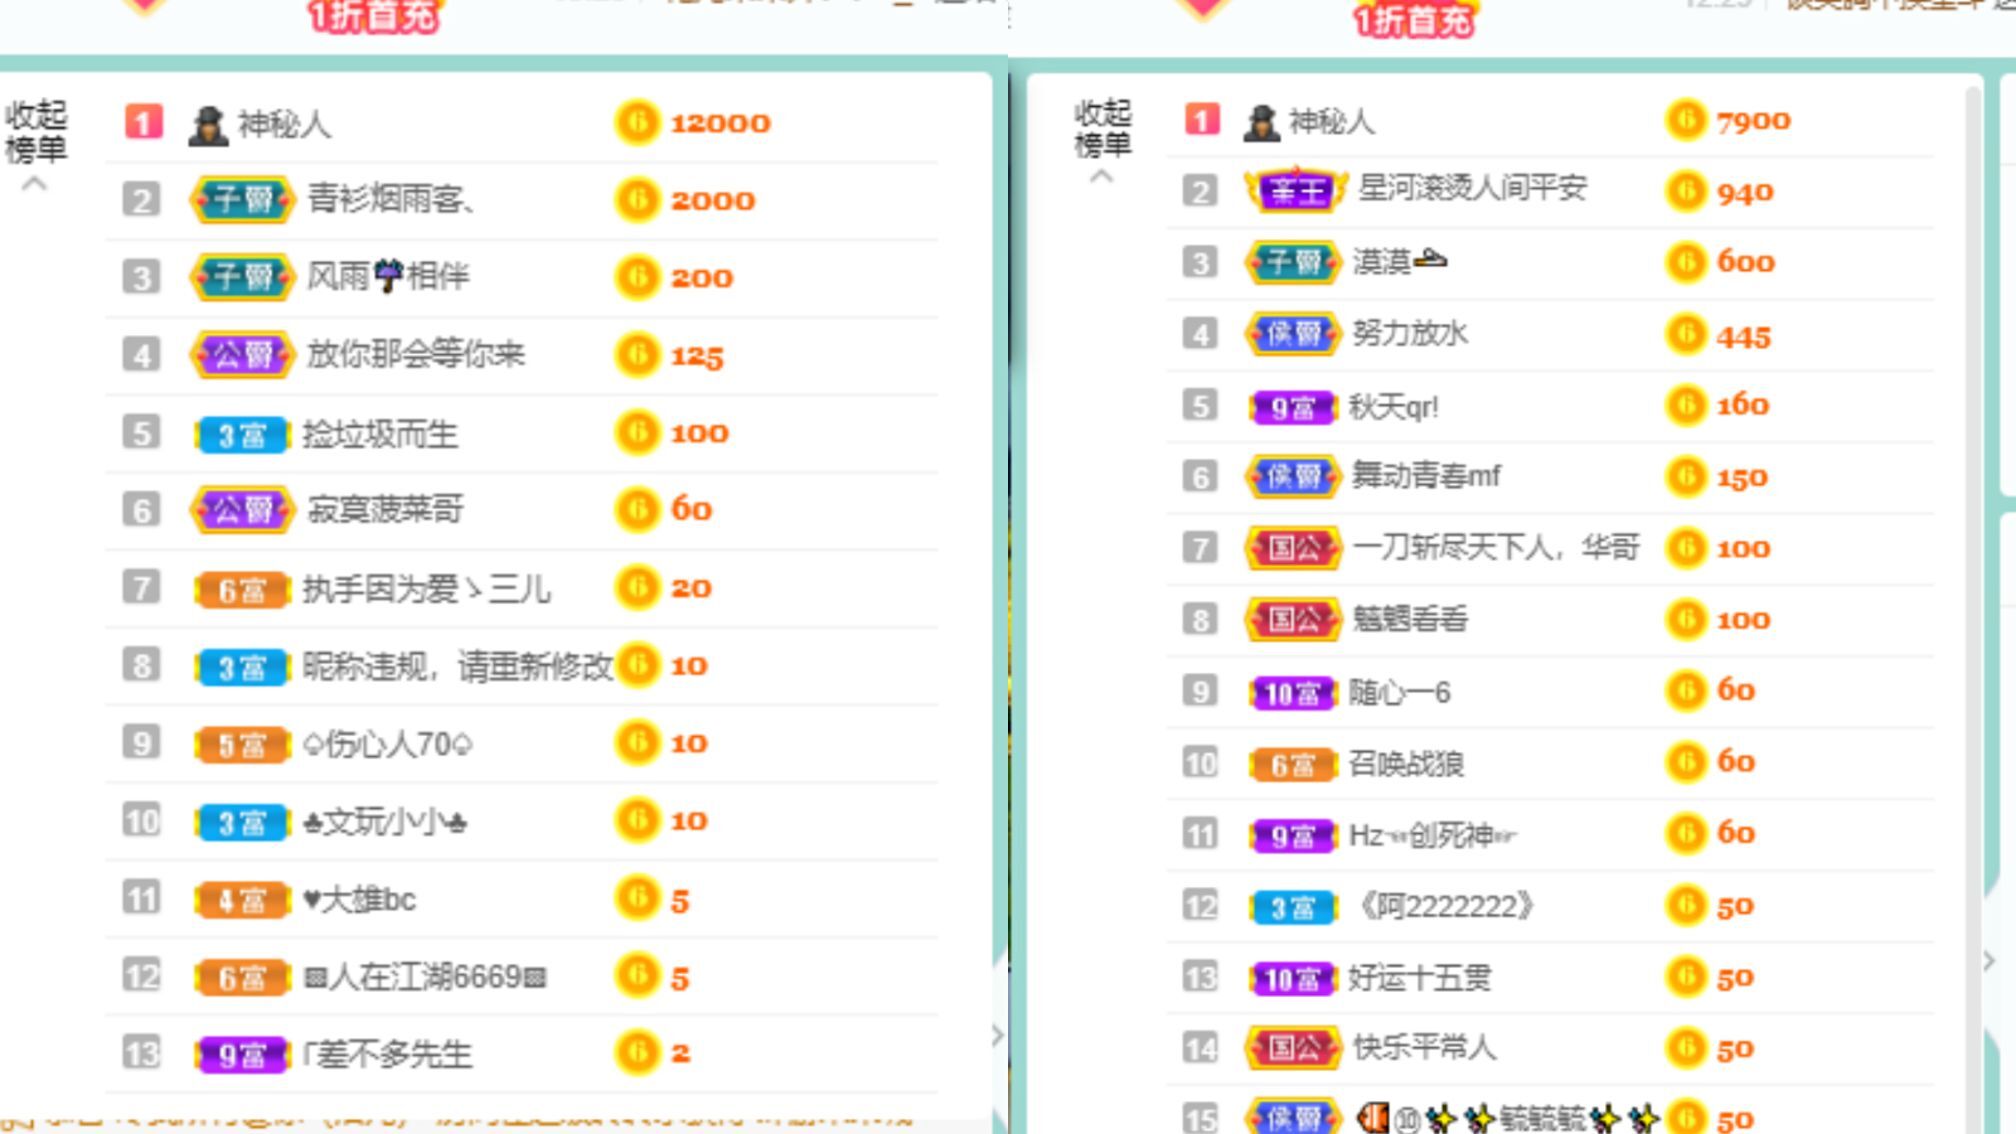This screenshot has height=1134, width=2016.
Task: Select username 寂寞菠菜哥
Action: 385,510
